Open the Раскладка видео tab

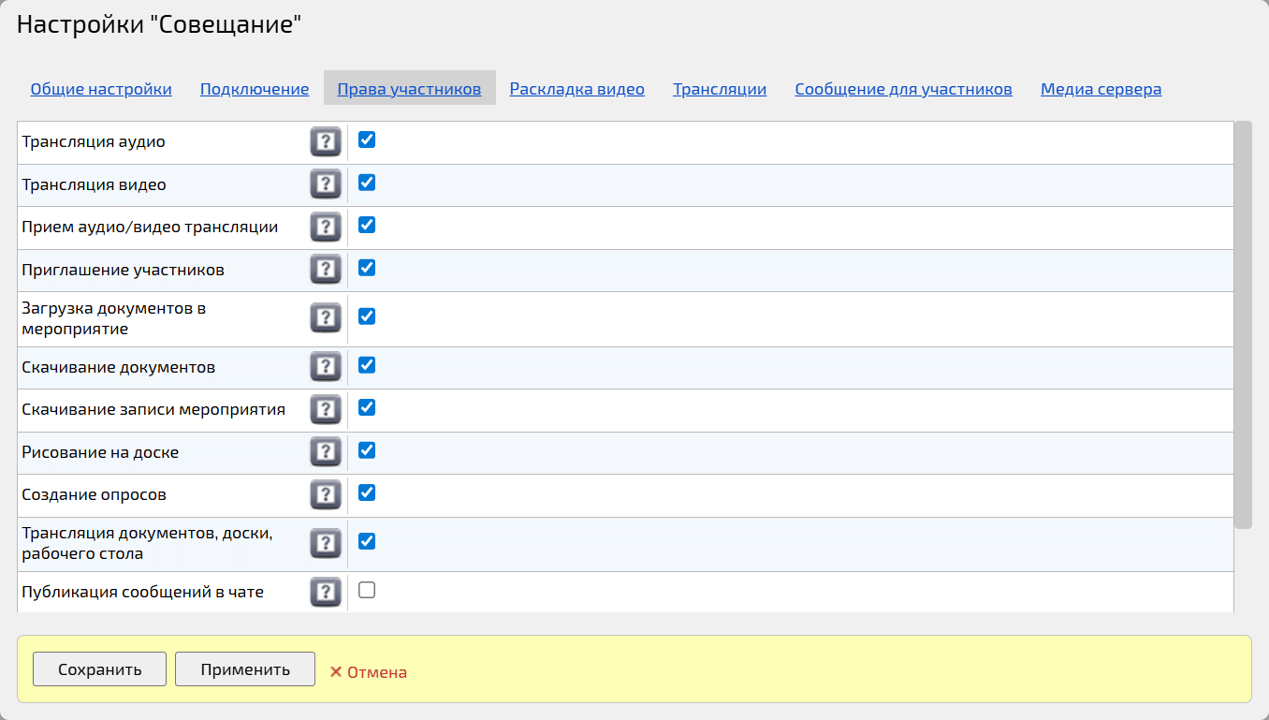(577, 89)
